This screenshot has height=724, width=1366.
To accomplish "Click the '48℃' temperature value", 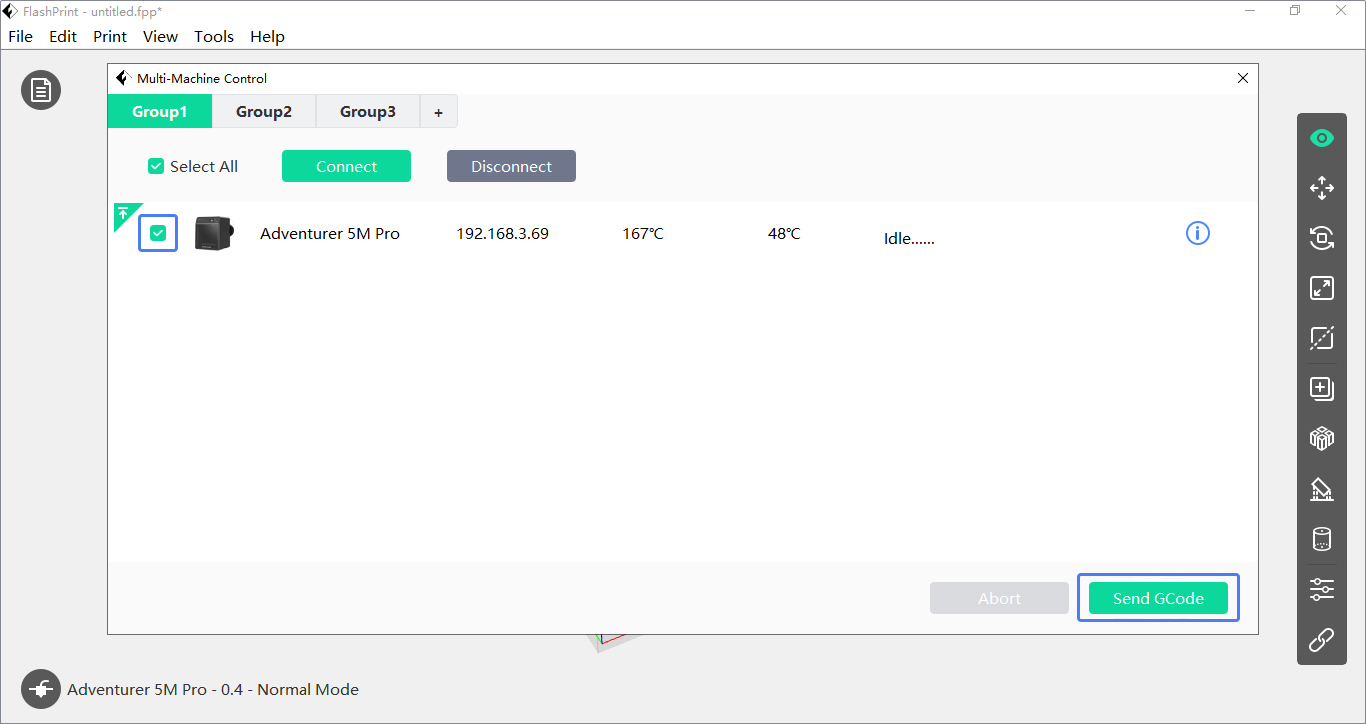I will coord(784,234).
